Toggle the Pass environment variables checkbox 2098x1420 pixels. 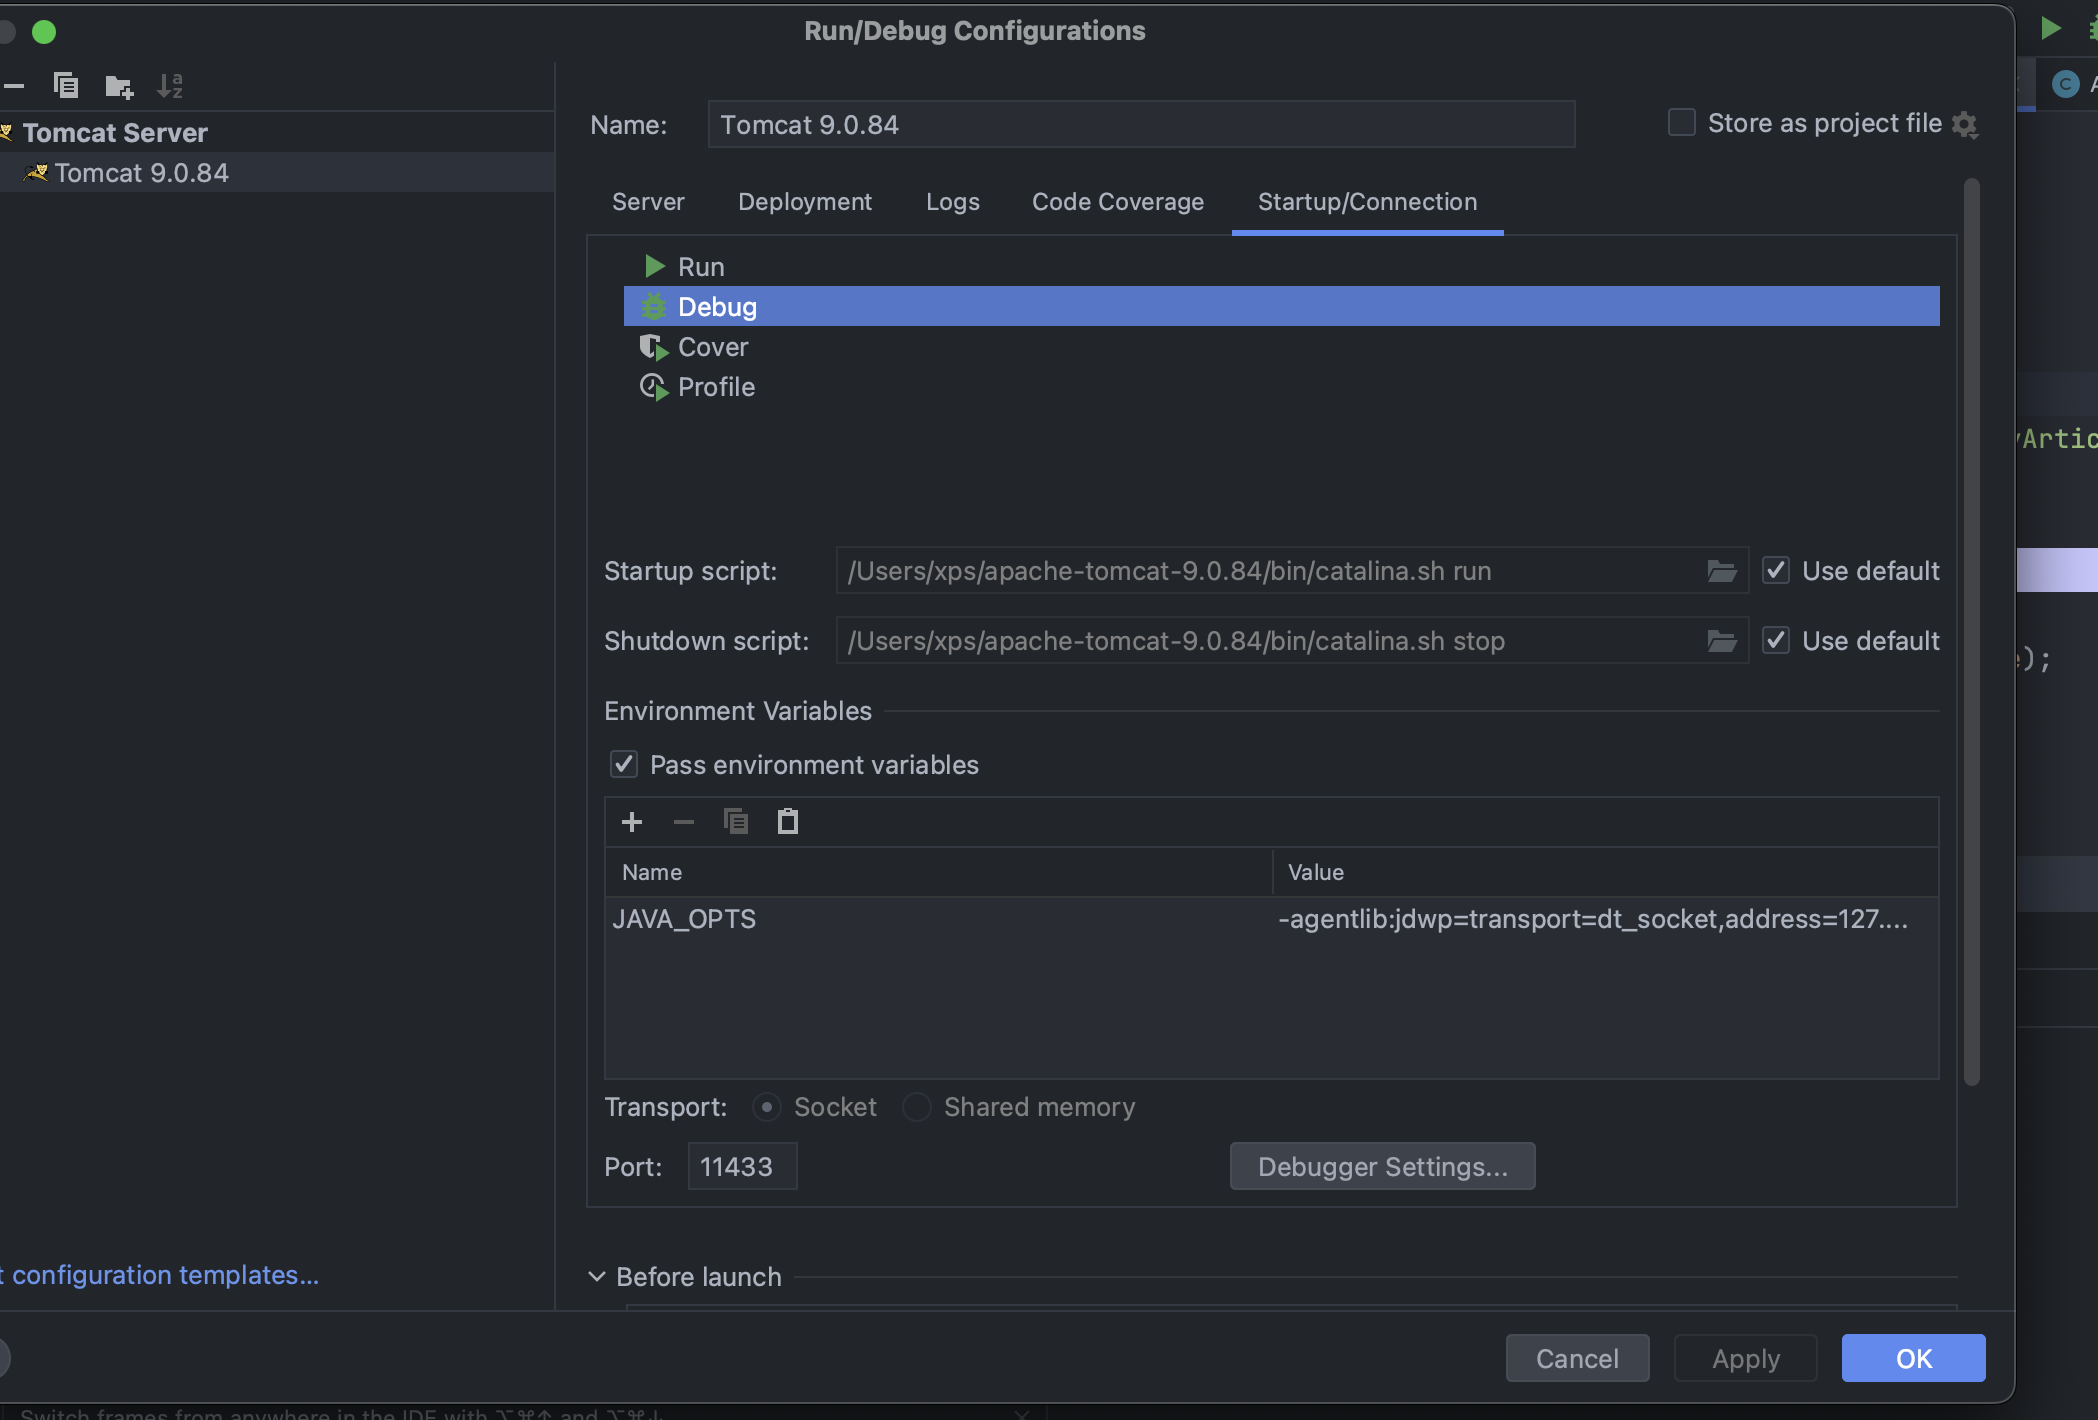(624, 765)
